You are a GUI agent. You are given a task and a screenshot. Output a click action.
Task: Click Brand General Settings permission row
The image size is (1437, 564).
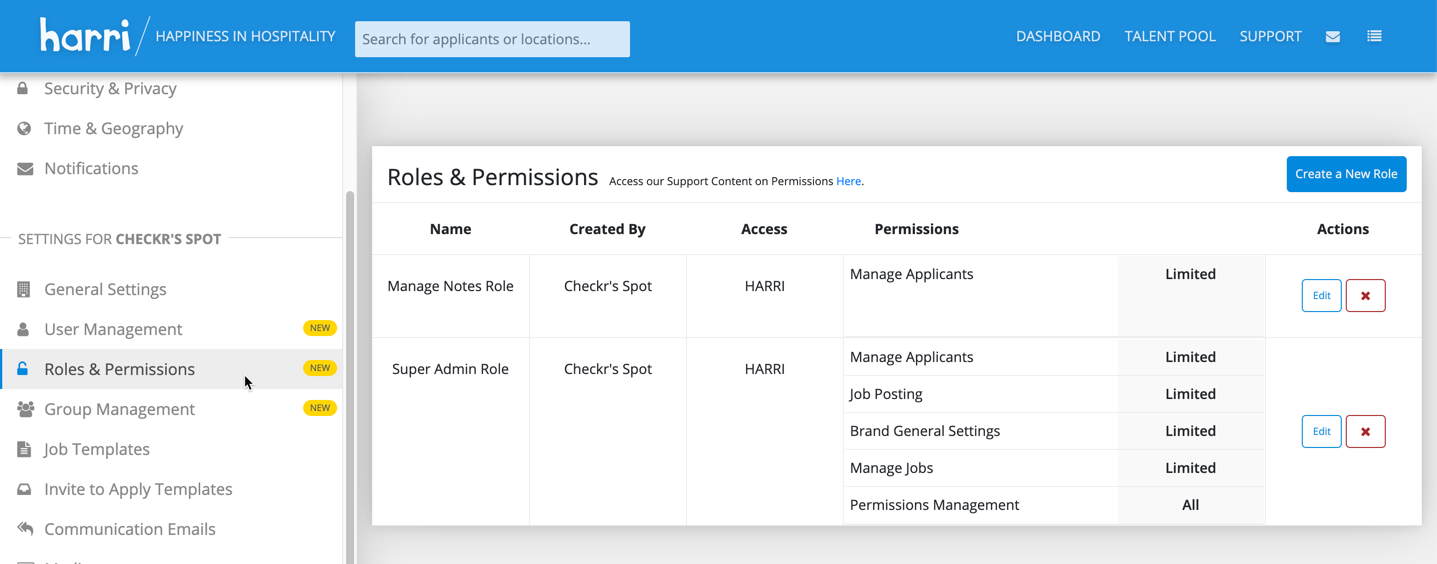(x=1054, y=431)
